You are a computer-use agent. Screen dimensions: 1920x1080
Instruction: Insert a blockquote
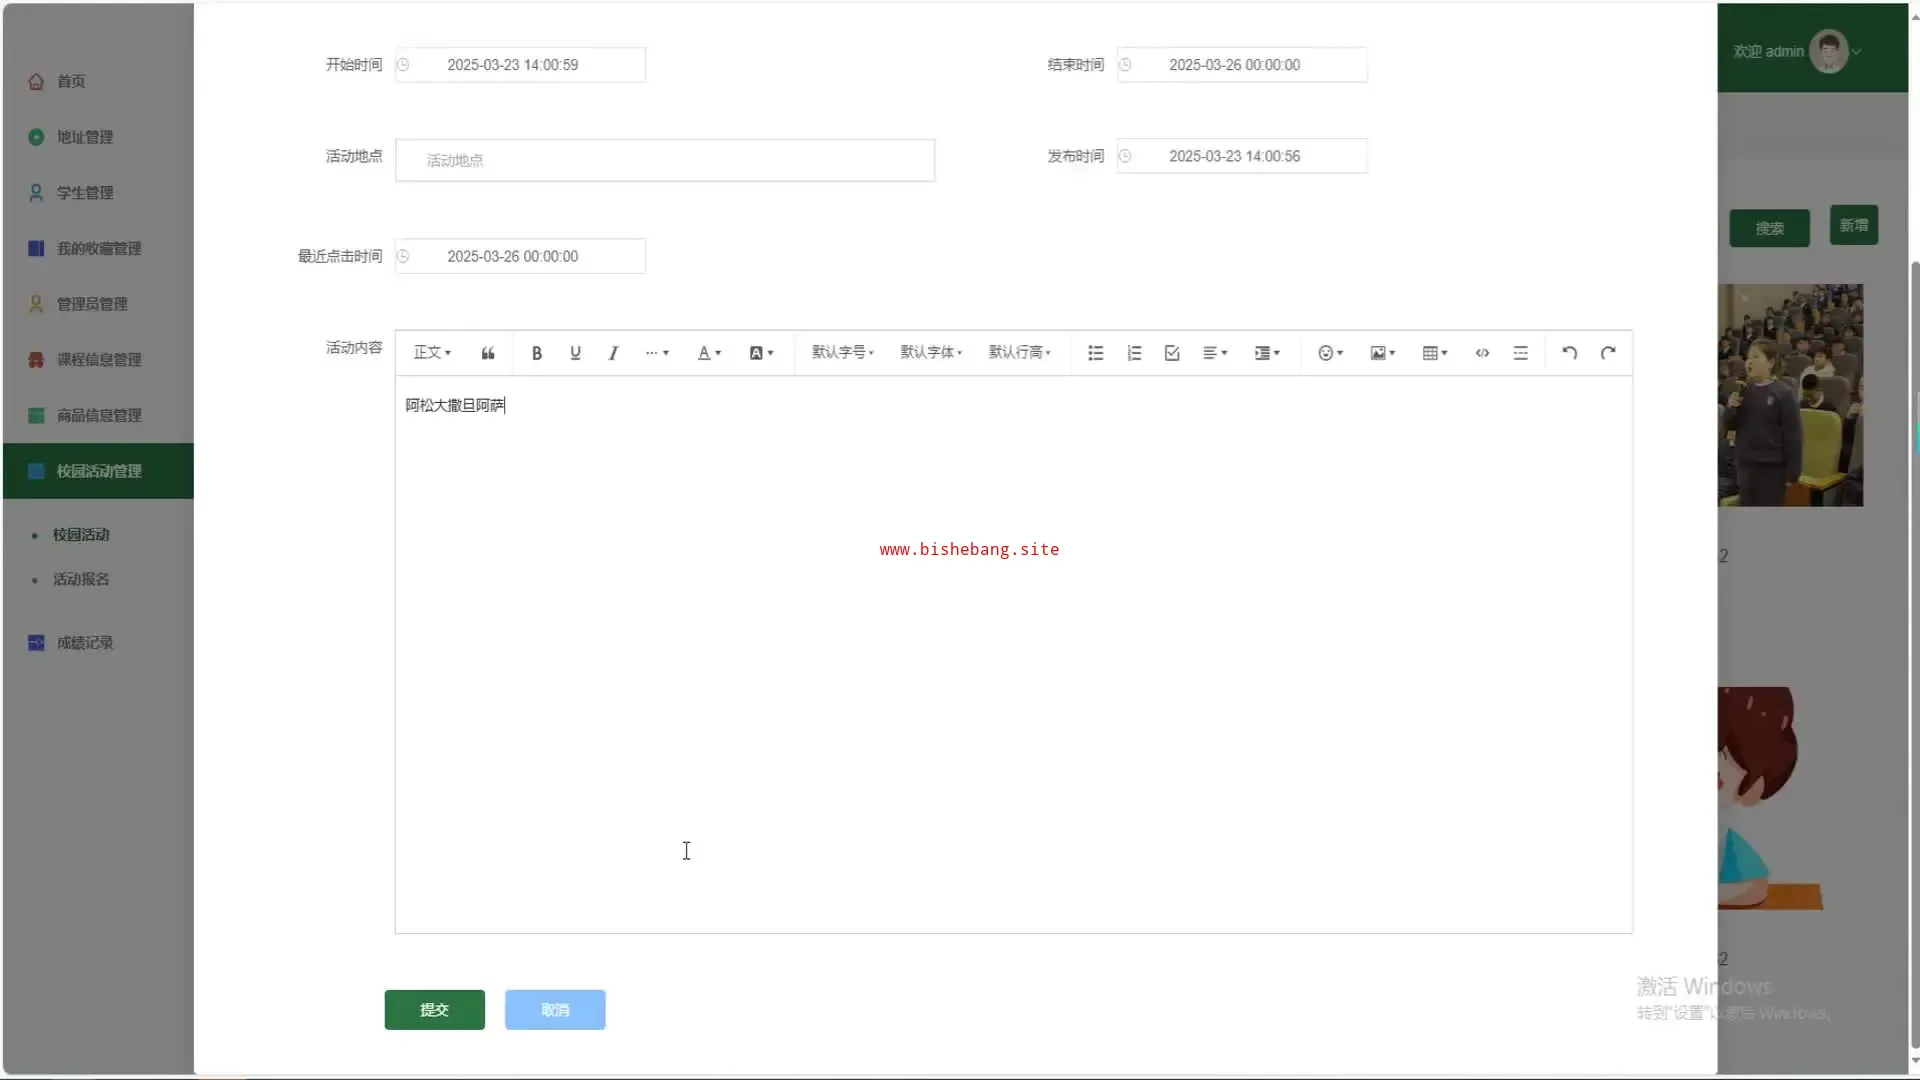click(488, 353)
